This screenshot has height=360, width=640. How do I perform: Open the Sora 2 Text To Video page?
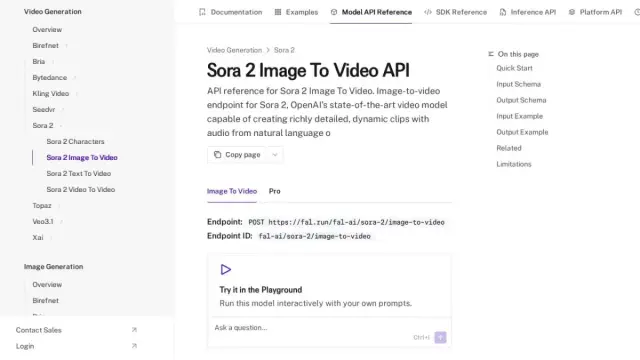point(79,173)
